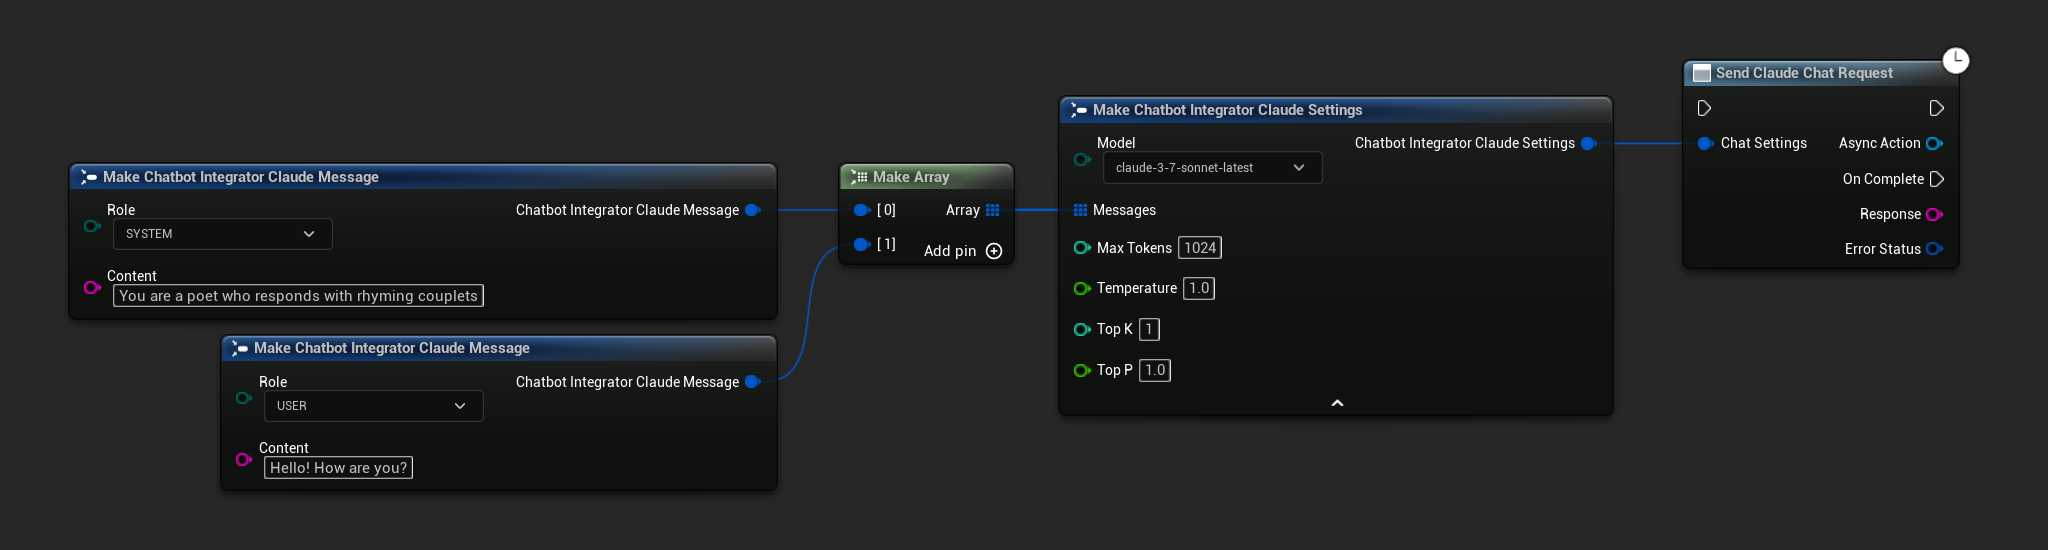Click the Response output pin
This screenshot has height=550, width=2048.
click(x=1934, y=214)
